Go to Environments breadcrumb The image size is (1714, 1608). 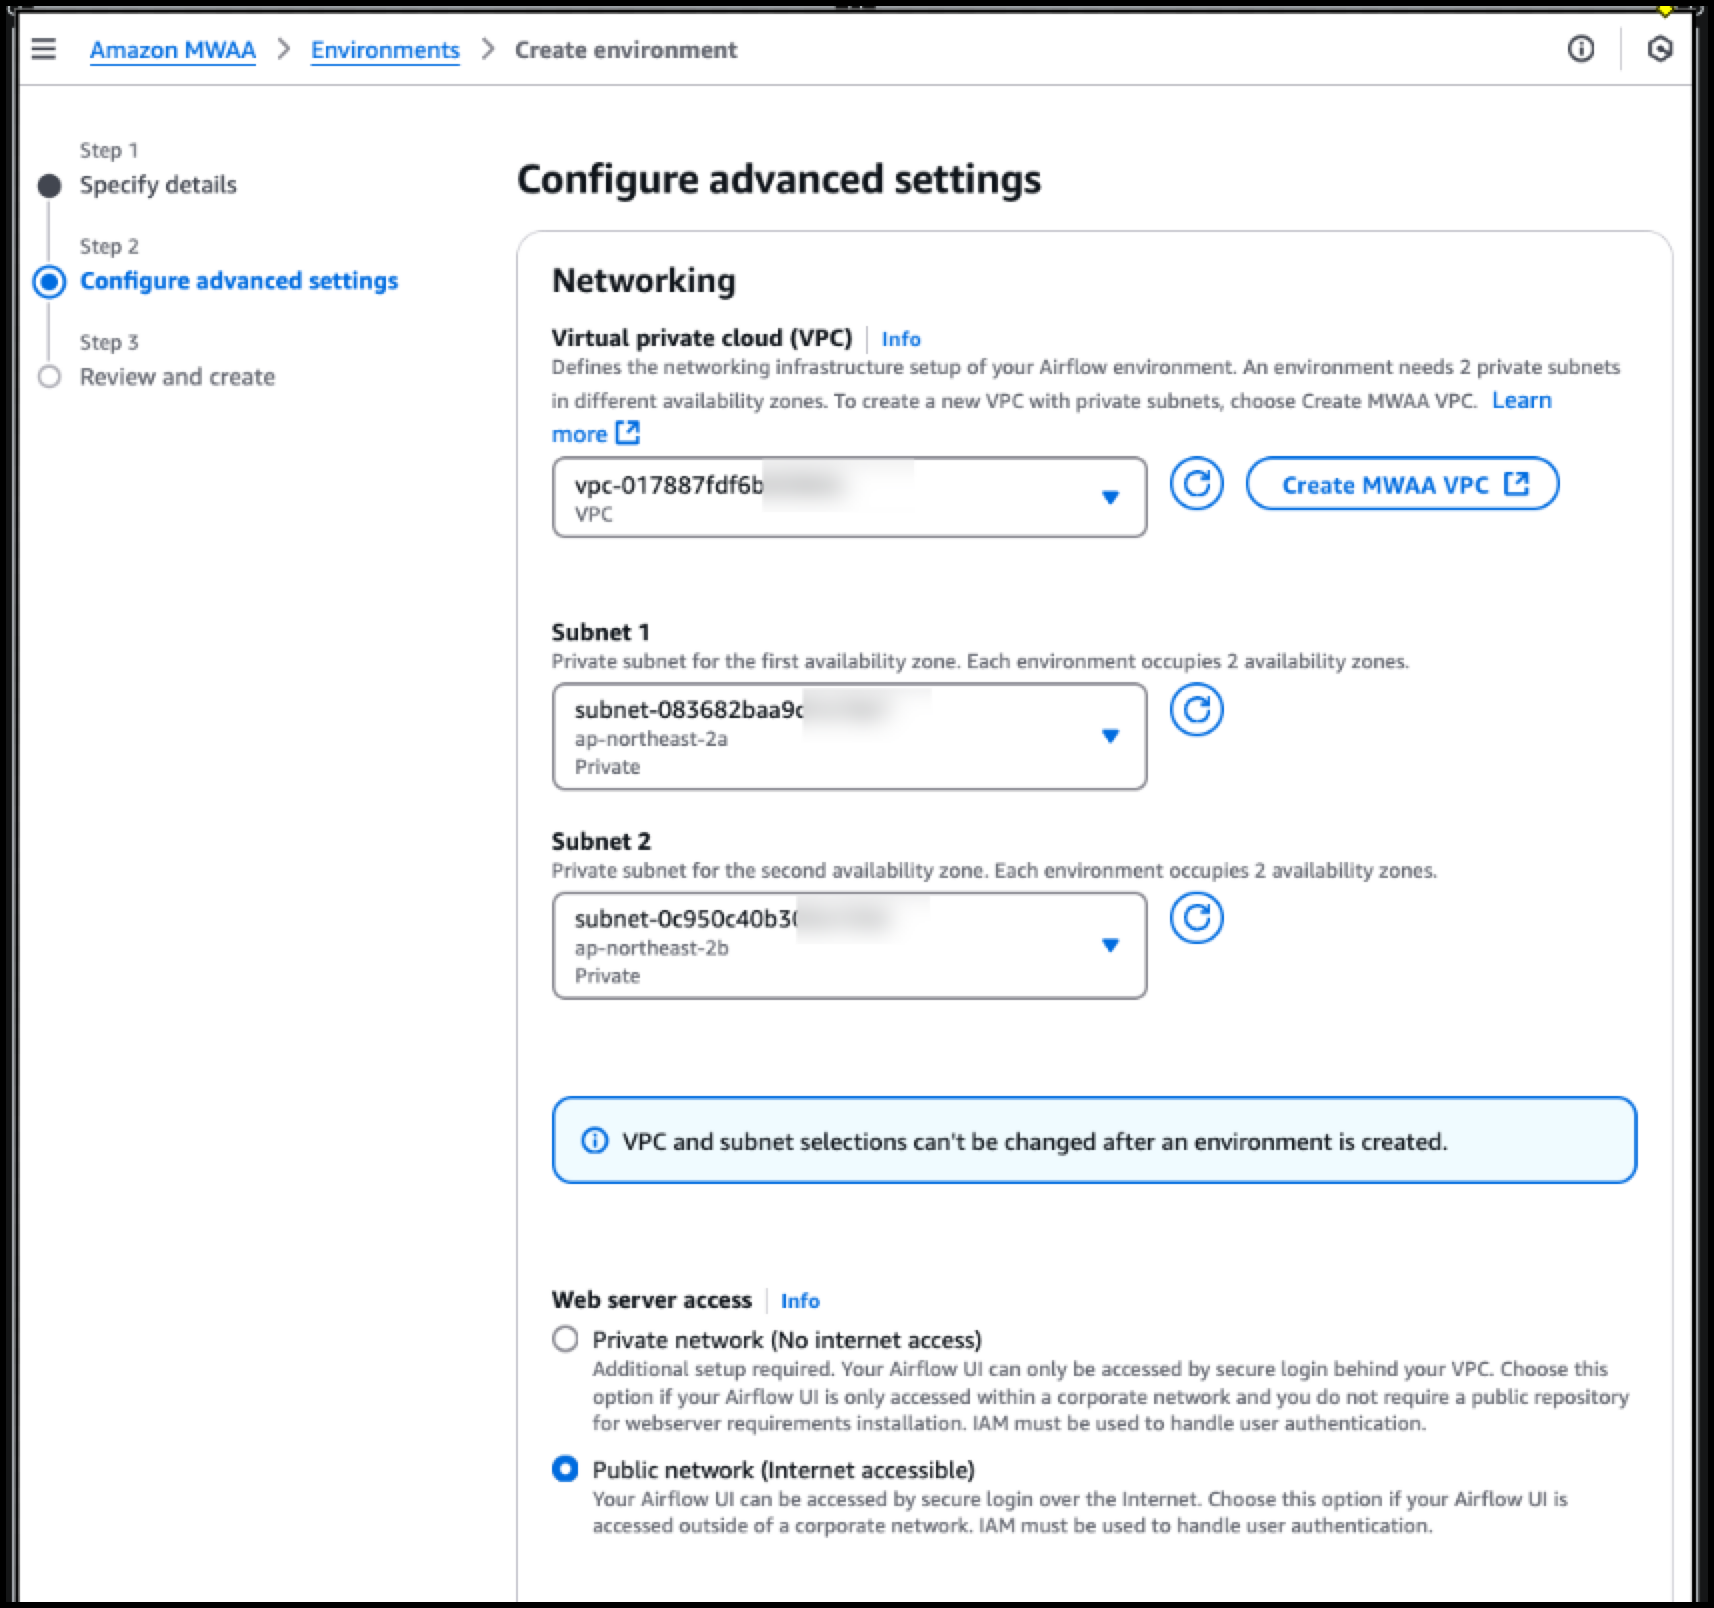tap(385, 50)
